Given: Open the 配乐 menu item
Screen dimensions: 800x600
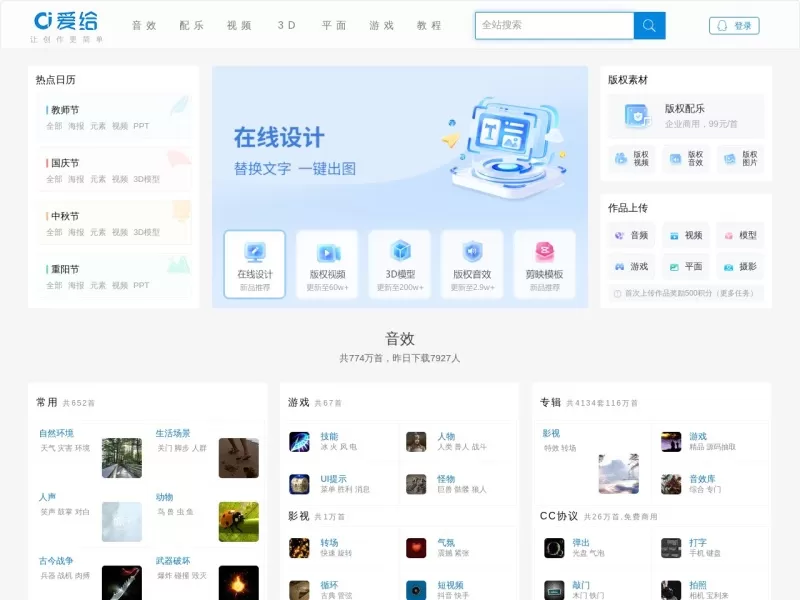Looking at the screenshot, I should tap(192, 24).
